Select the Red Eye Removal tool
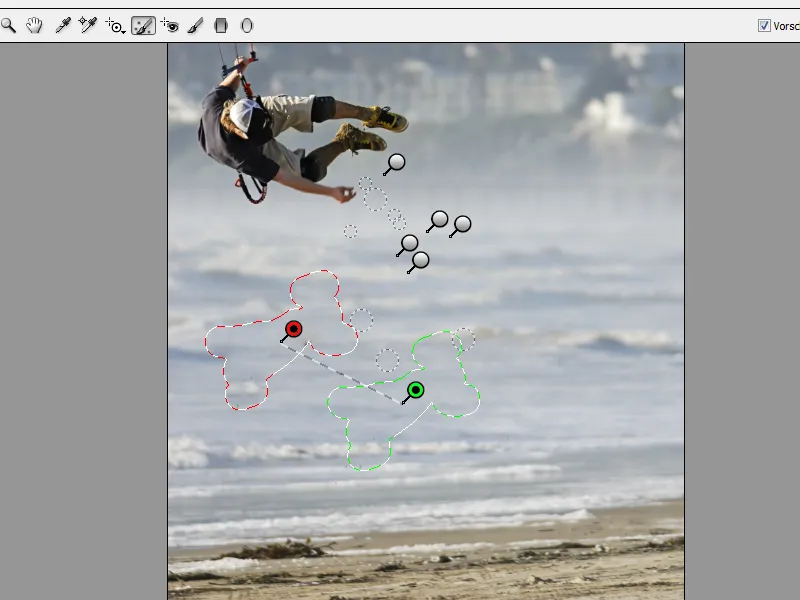800x600 pixels. coord(169,25)
